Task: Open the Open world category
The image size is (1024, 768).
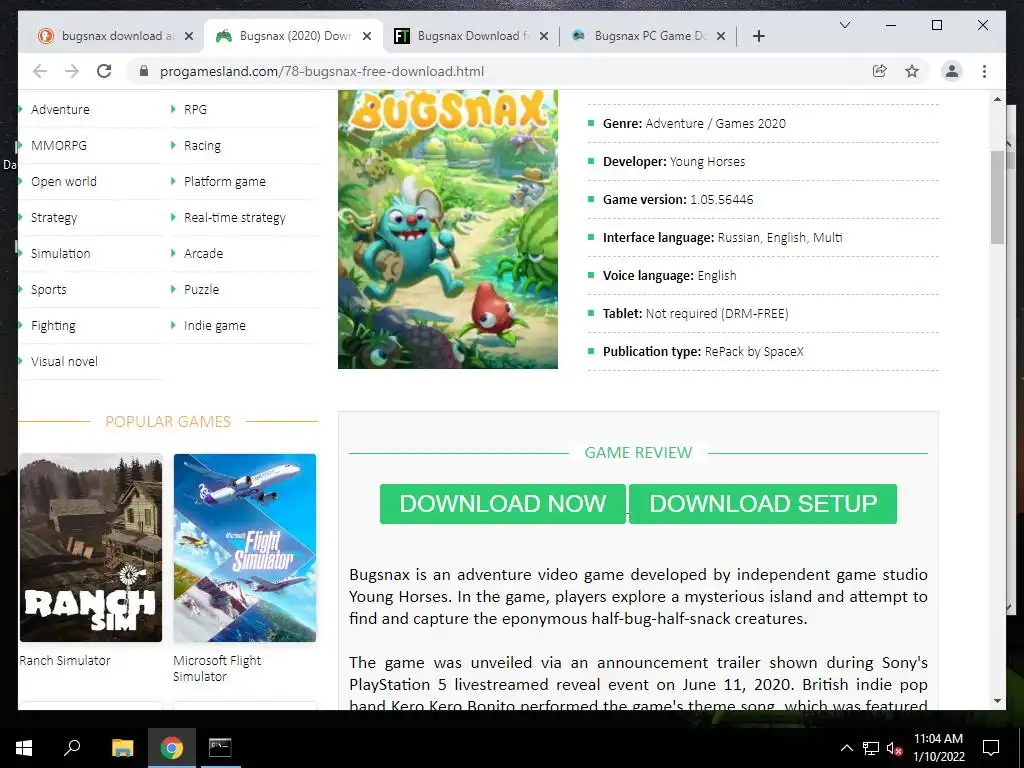Action: pyautogui.click(x=63, y=181)
